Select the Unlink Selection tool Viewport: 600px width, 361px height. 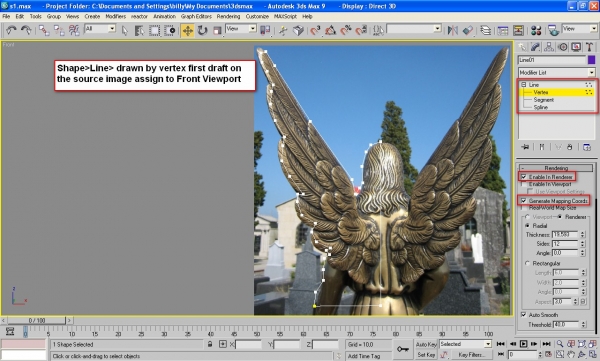[x=59, y=30]
